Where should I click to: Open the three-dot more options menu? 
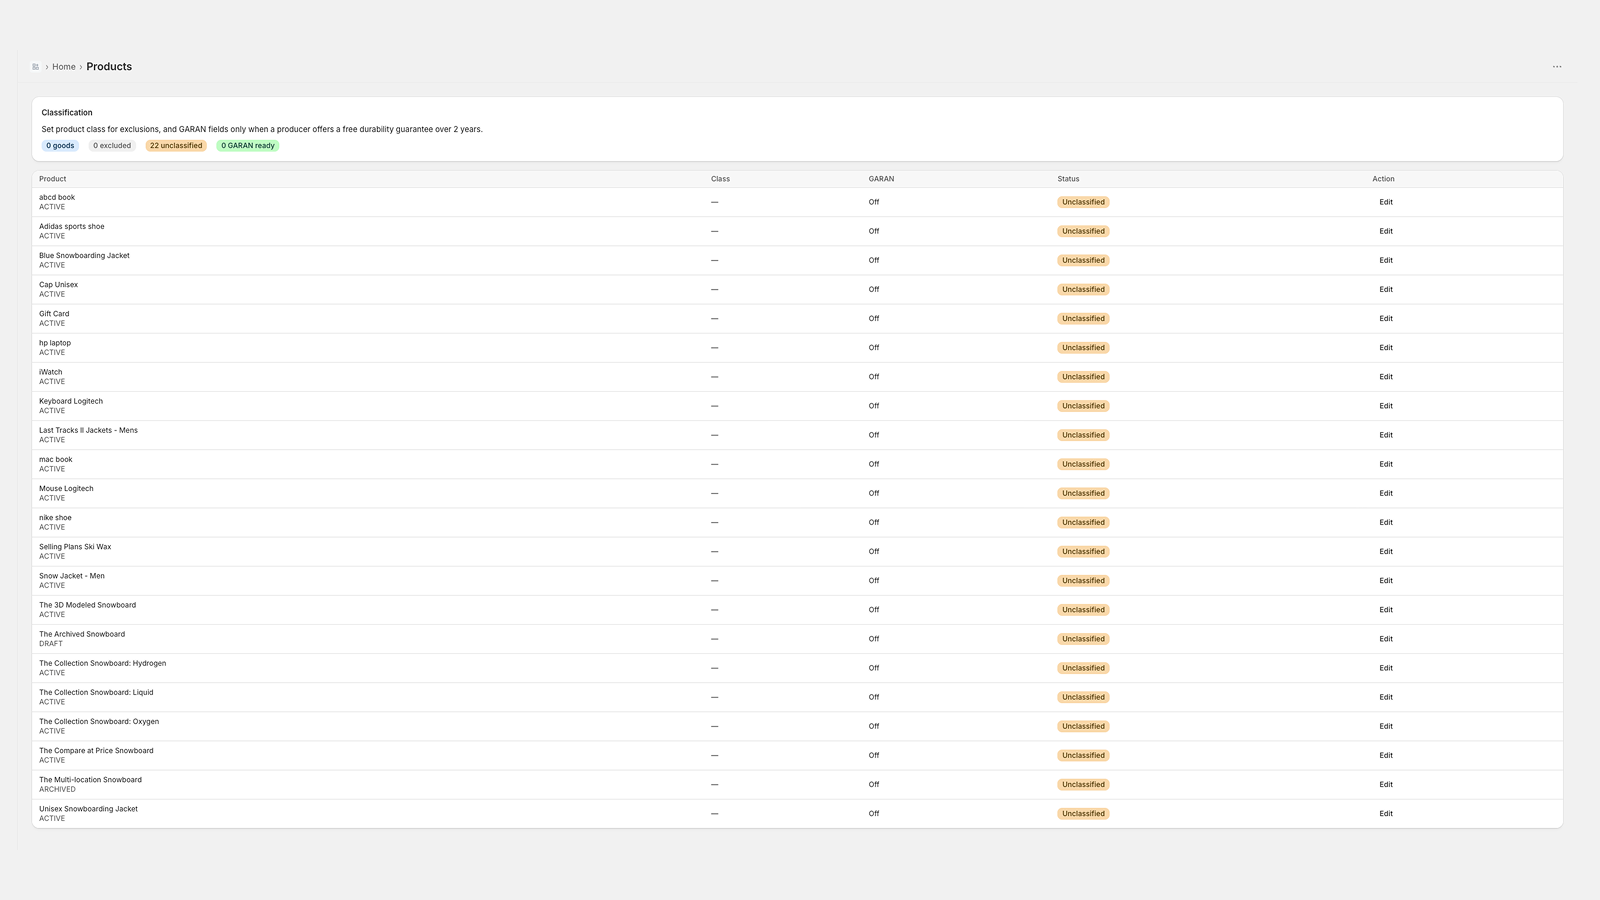1557,67
